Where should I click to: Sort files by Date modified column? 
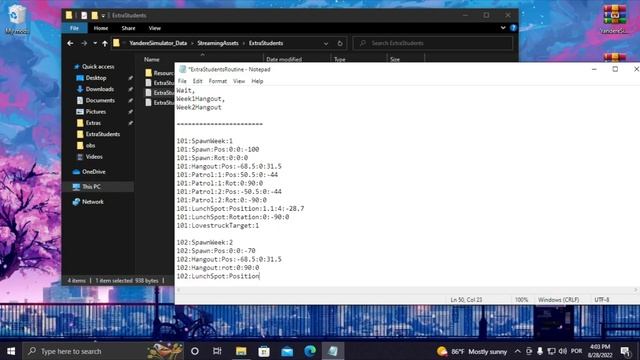point(284,60)
